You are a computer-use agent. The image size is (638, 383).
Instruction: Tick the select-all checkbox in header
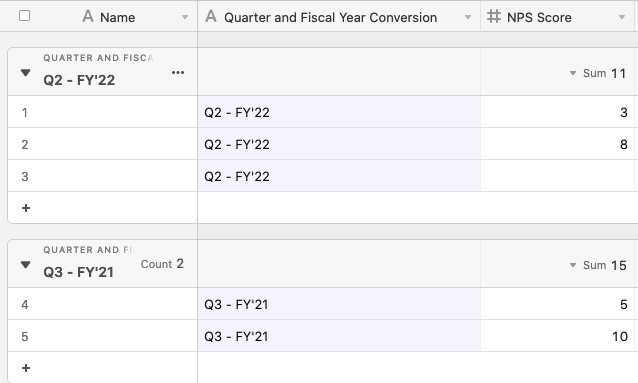pyautogui.click(x=24, y=16)
